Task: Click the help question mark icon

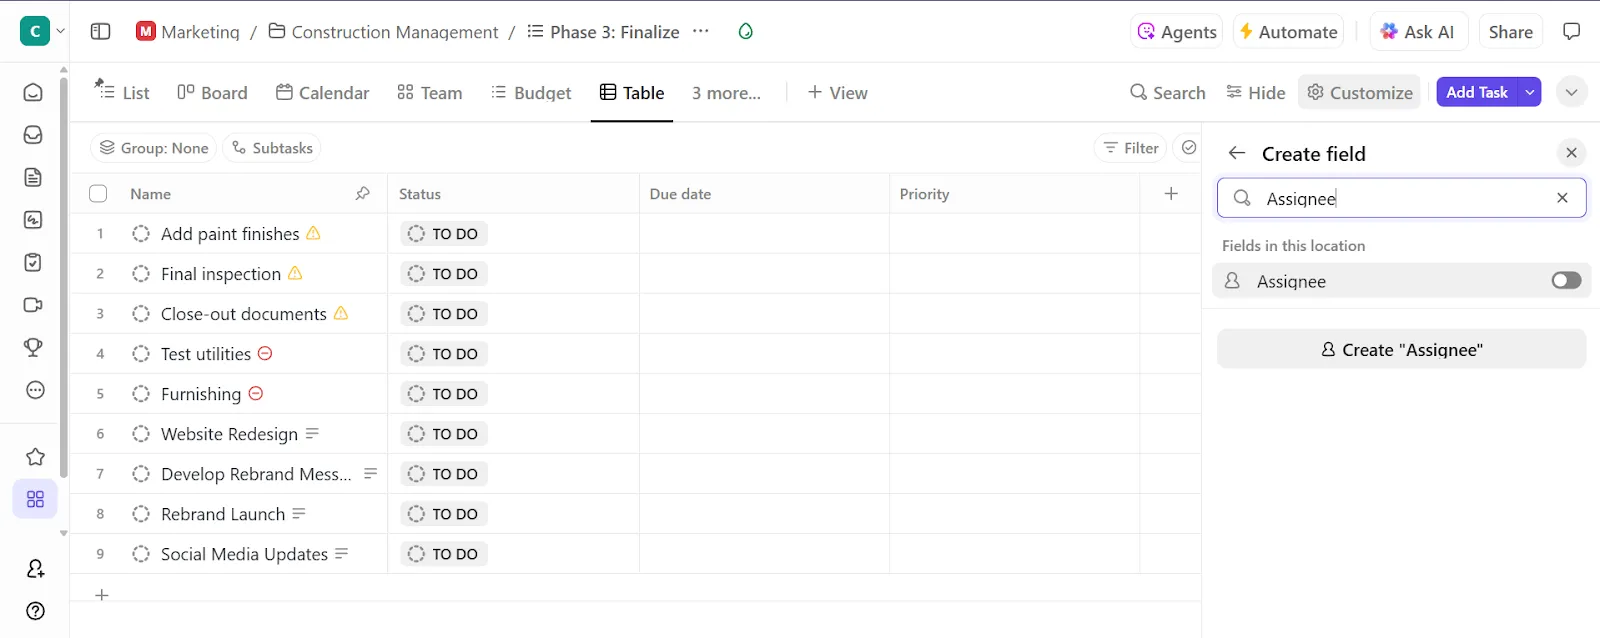Action: click(x=35, y=611)
